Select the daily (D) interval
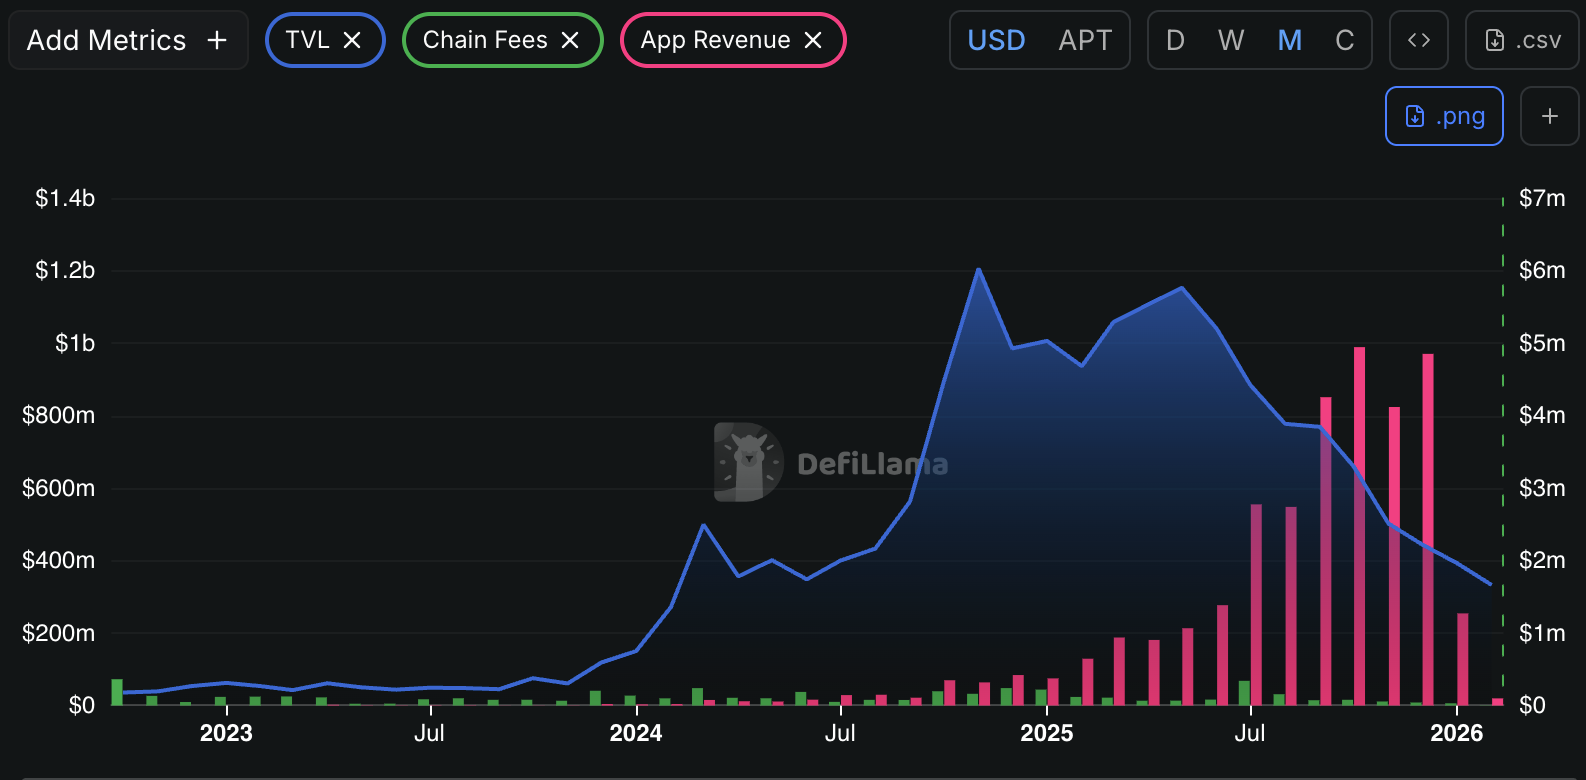The image size is (1586, 780). point(1175,40)
